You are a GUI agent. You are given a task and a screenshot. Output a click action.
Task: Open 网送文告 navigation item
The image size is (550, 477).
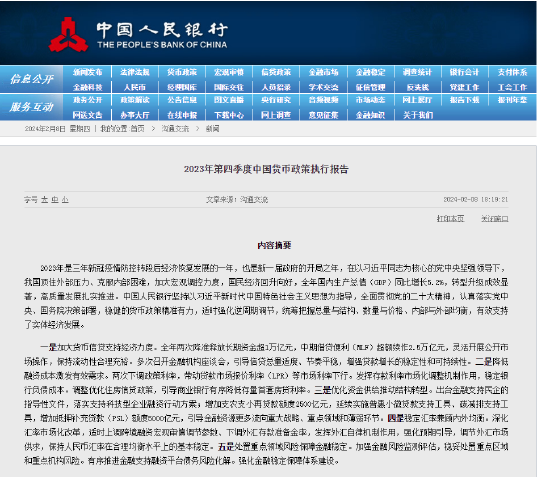pyautogui.click(x=87, y=115)
